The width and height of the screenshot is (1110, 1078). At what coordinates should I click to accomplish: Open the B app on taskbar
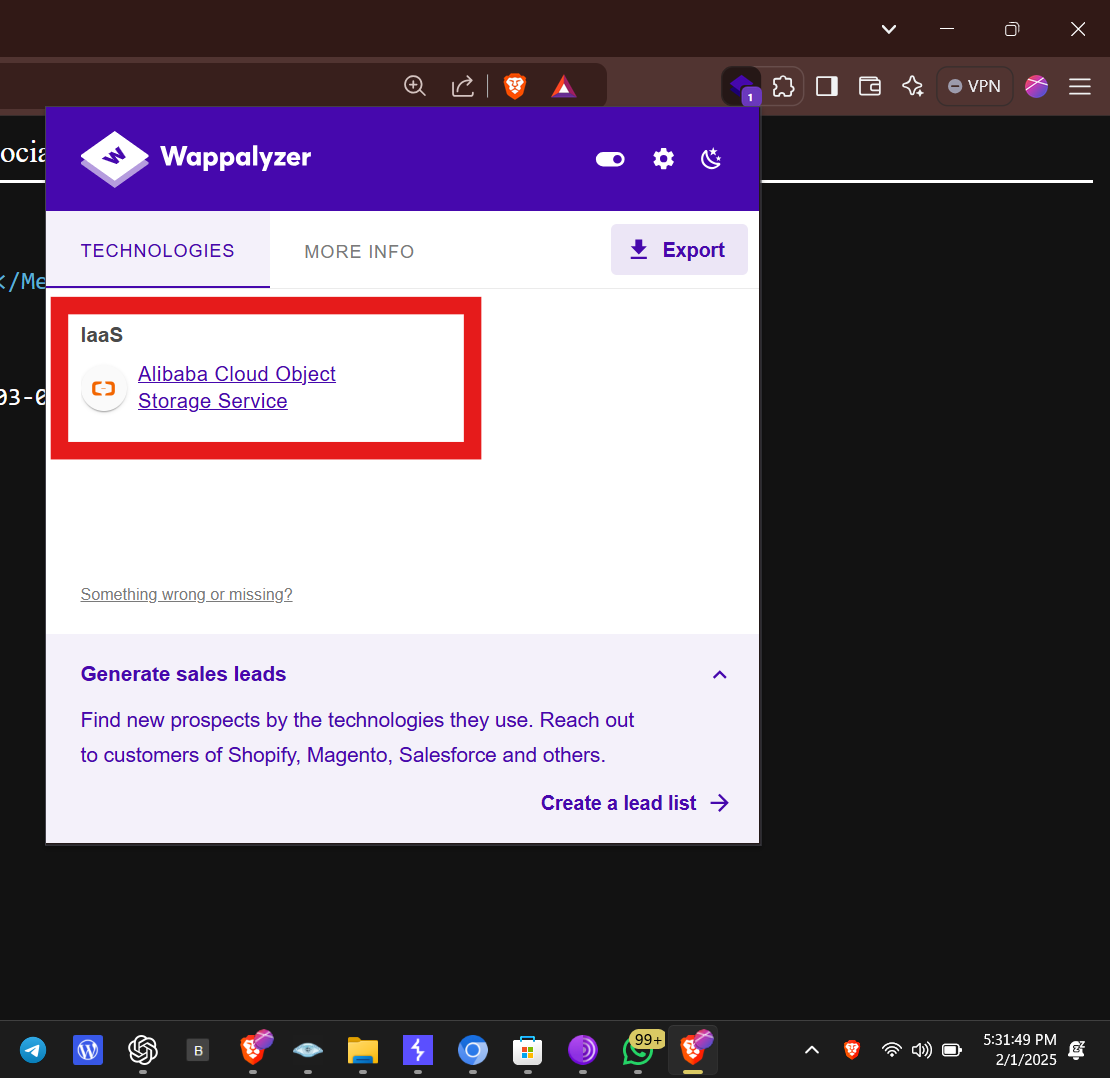click(x=198, y=1050)
